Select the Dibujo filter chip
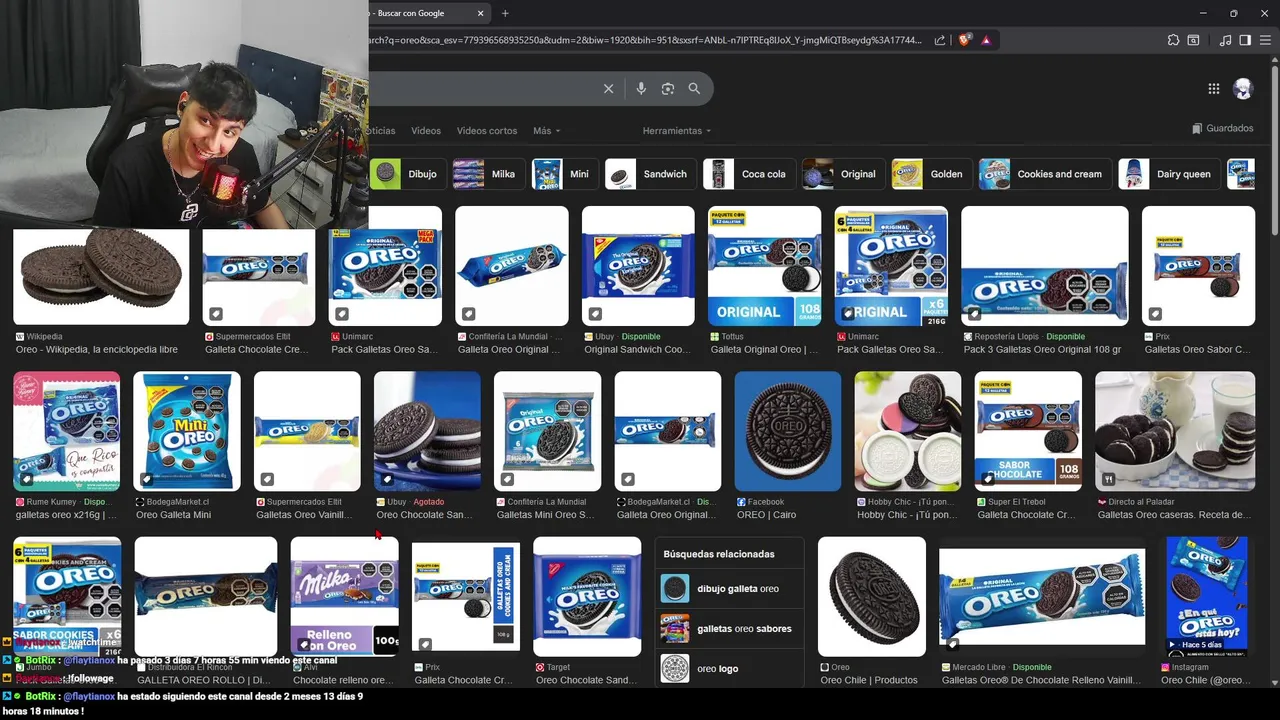The height and width of the screenshot is (720, 1280). (406, 174)
